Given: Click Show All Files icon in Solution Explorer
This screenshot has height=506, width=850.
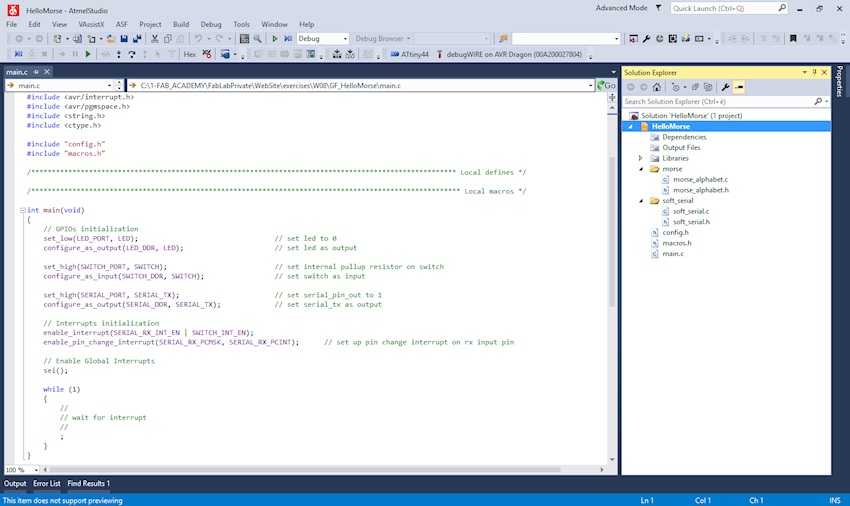Looking at the screenshot, I should click(x=708, y=87).
